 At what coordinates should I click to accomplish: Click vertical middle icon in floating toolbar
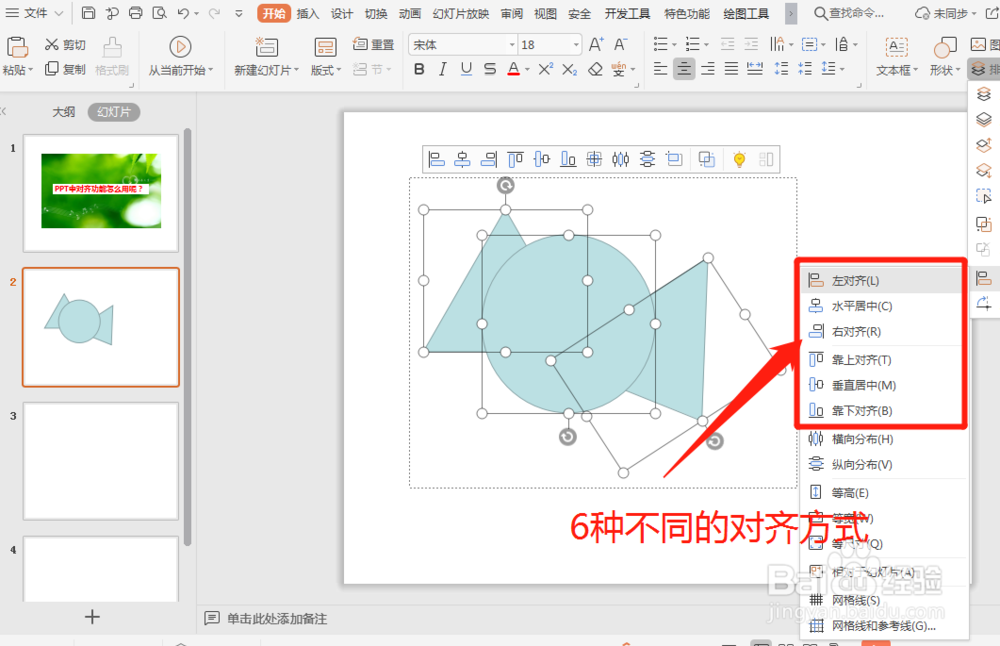[541, 159]
